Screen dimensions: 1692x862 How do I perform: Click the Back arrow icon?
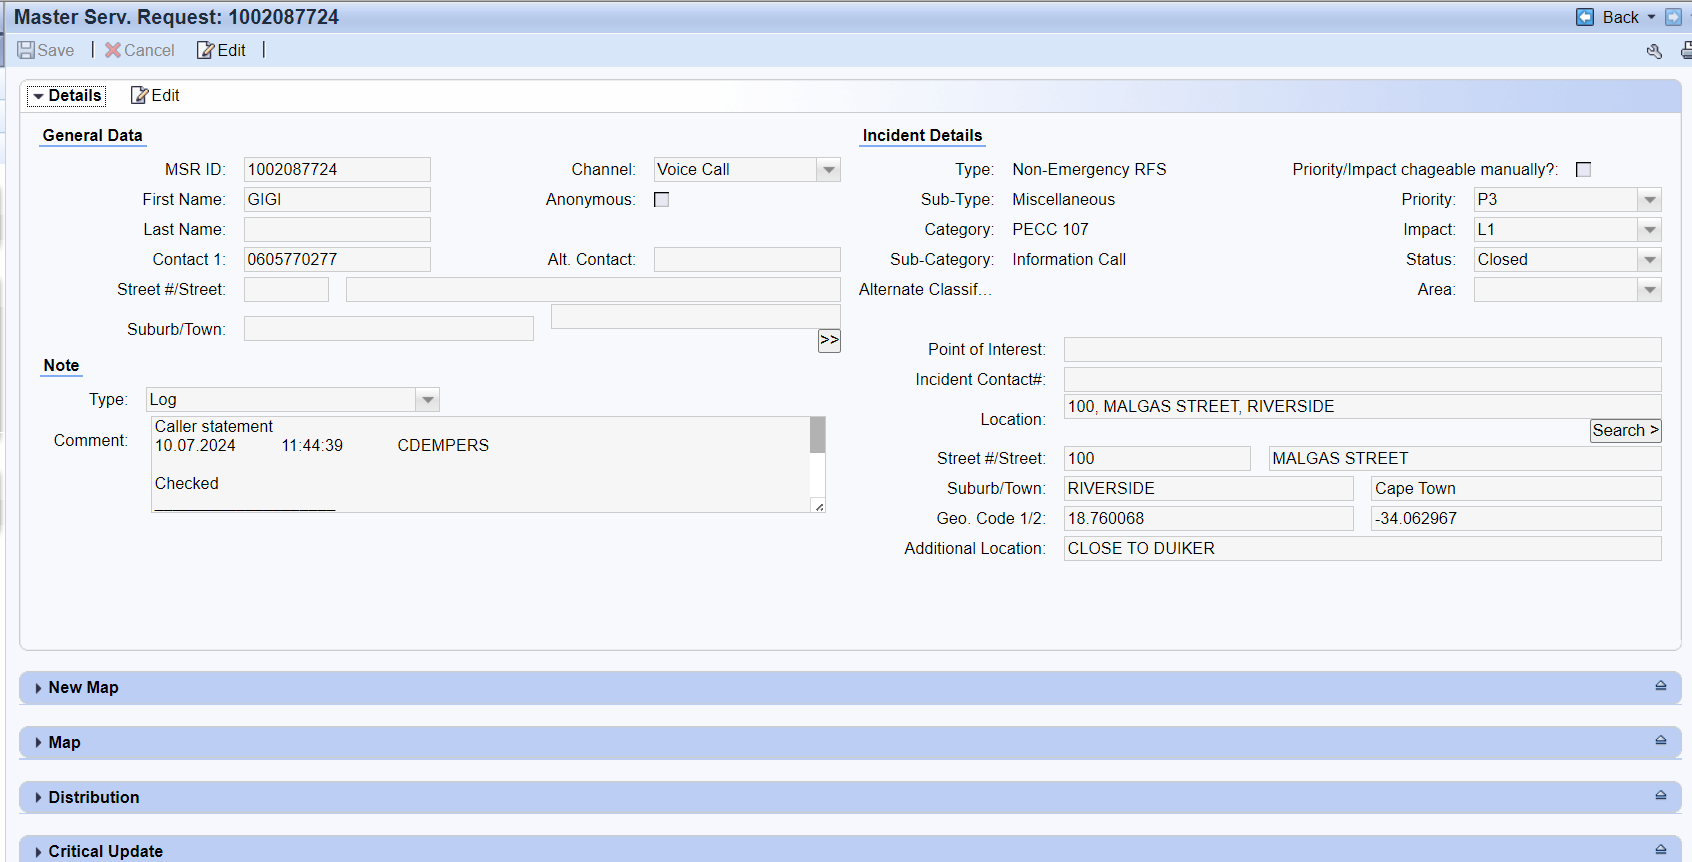[x=1585, y=17]
